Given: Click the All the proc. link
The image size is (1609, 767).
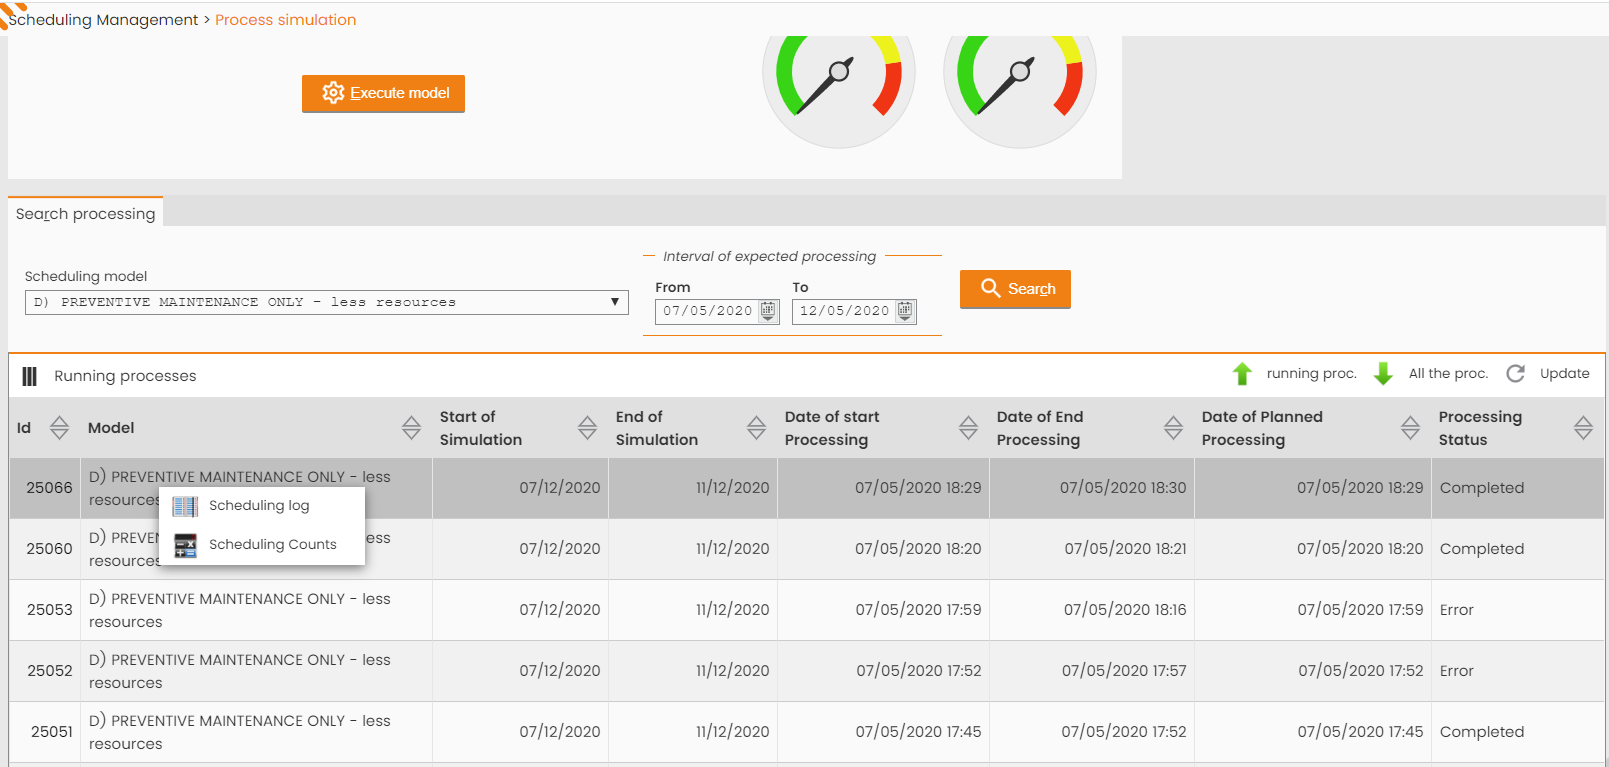Looking at the screenshot, I should pos(1448,373).
